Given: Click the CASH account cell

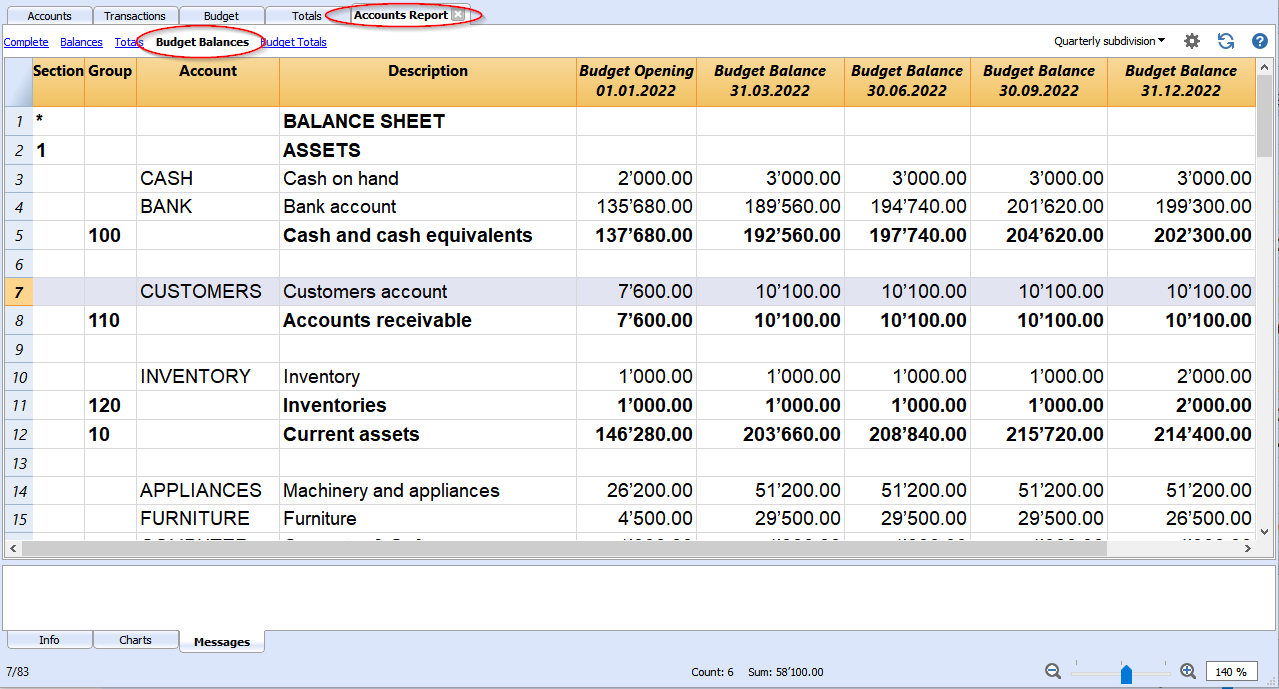Looking at the screenshot, I should 208,179.
